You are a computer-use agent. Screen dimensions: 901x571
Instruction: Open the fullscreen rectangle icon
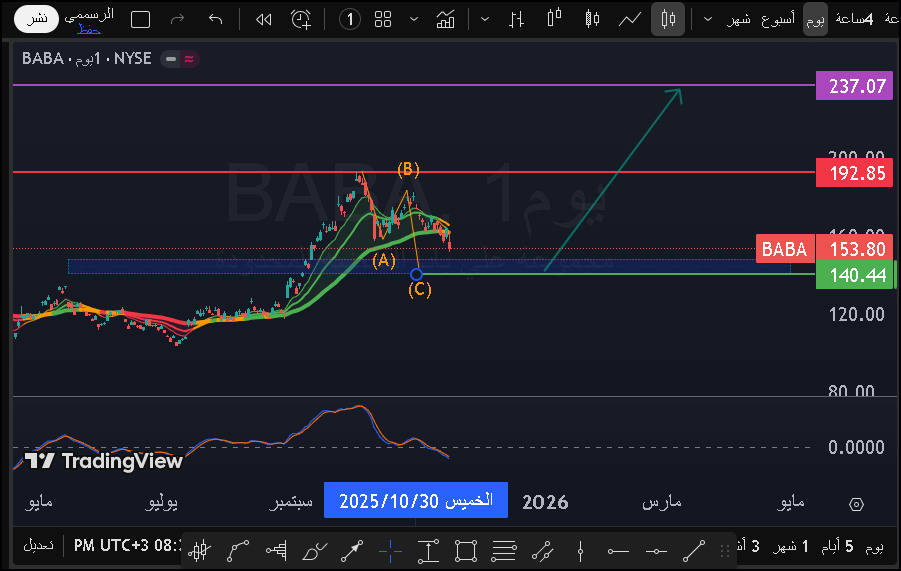(140, 20)
